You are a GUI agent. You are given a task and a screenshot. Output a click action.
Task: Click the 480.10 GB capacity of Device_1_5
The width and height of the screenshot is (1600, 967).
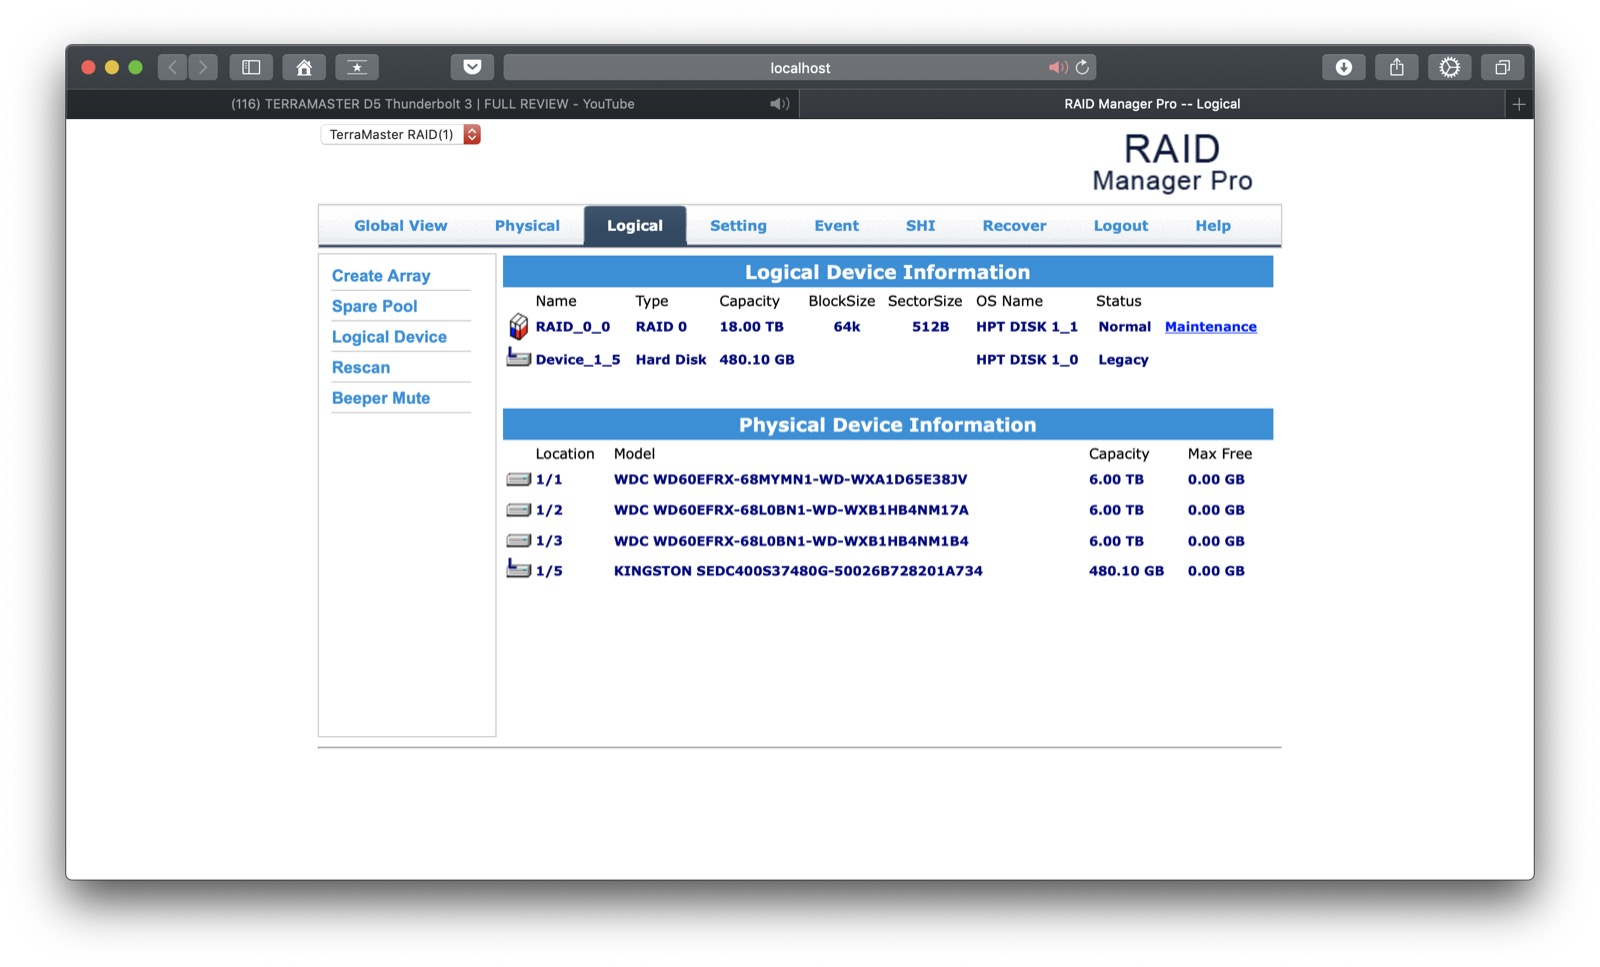[757, 360]
